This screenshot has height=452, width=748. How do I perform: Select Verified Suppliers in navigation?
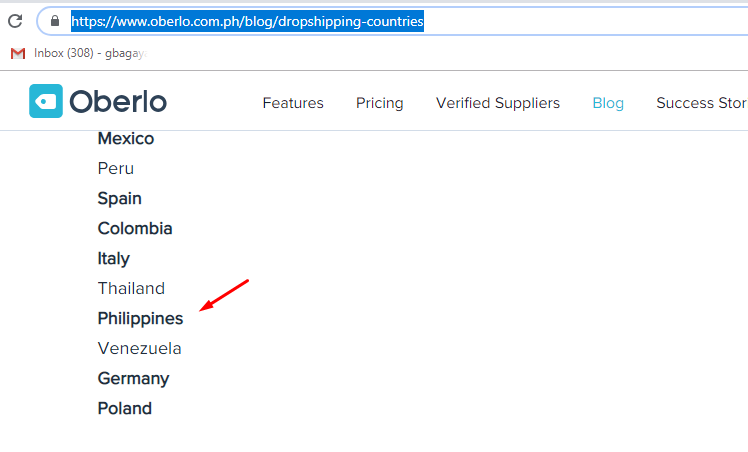498,103
